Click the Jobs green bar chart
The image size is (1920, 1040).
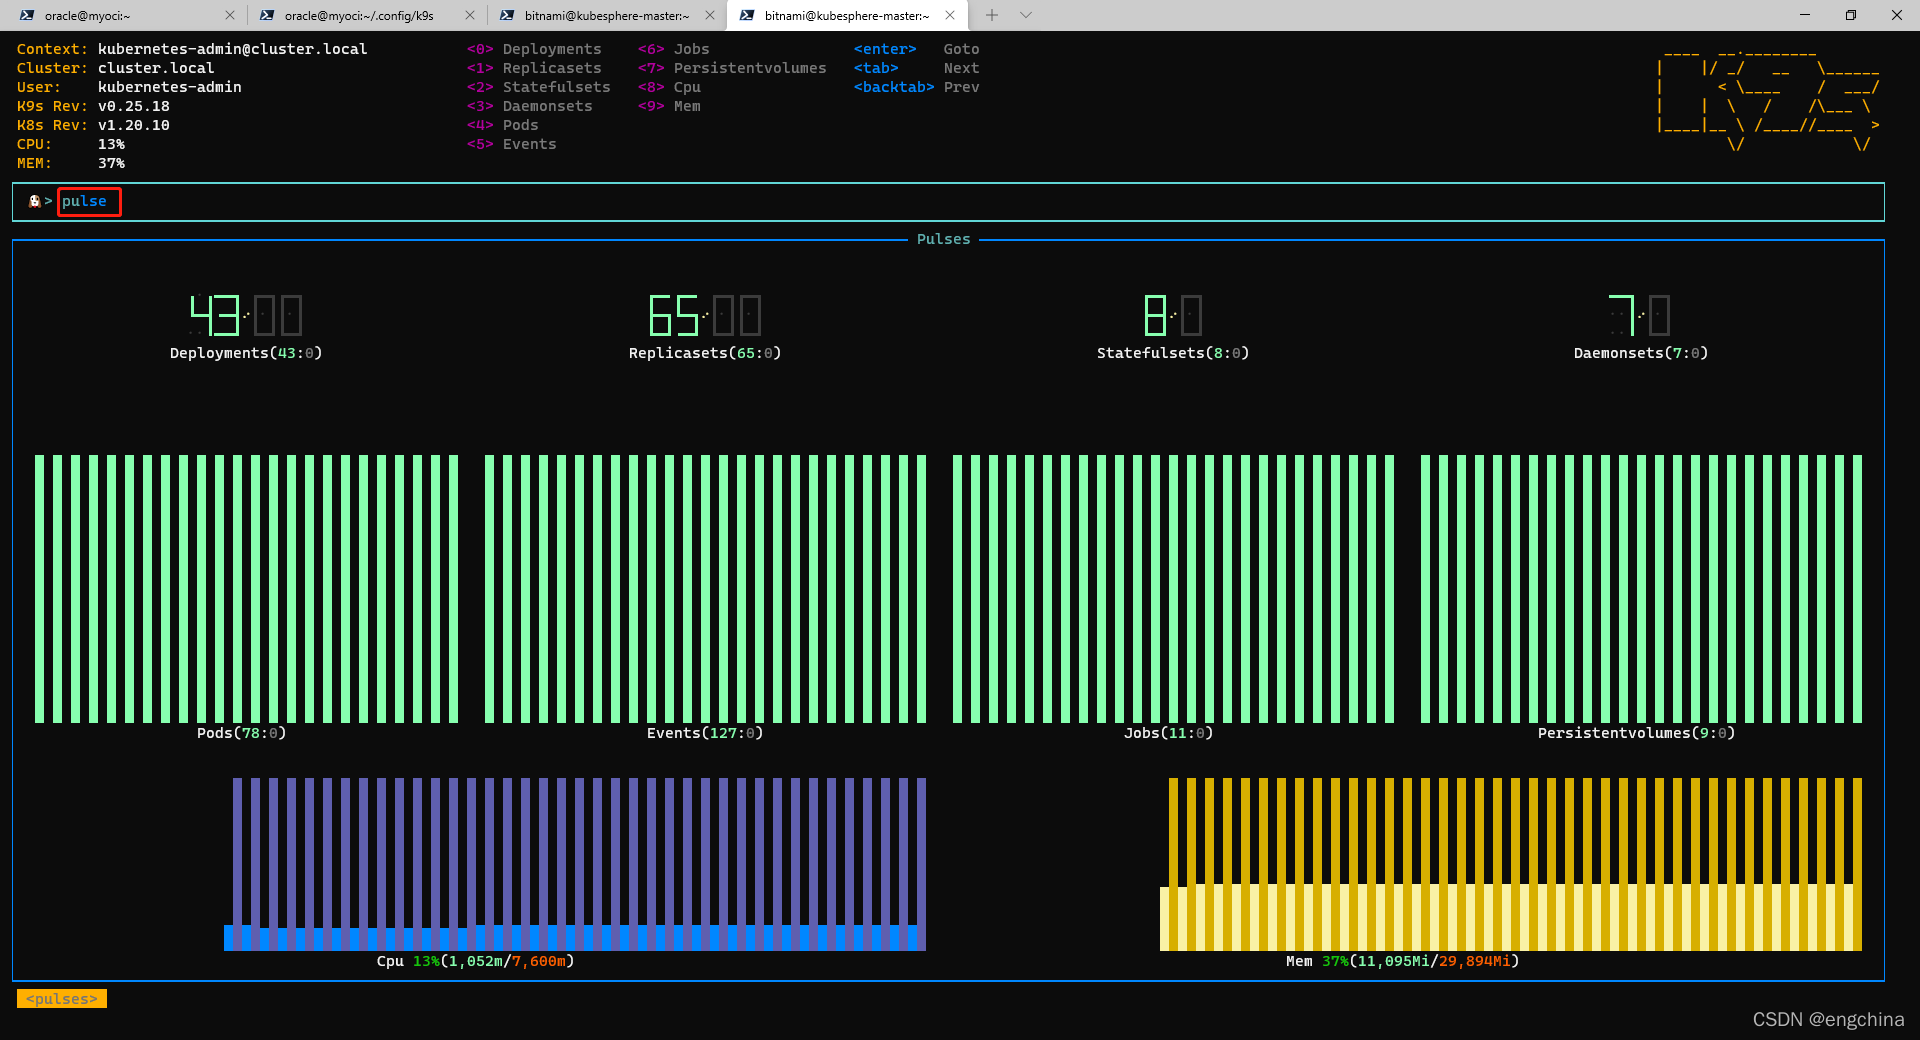click(x=1173, y=589)
